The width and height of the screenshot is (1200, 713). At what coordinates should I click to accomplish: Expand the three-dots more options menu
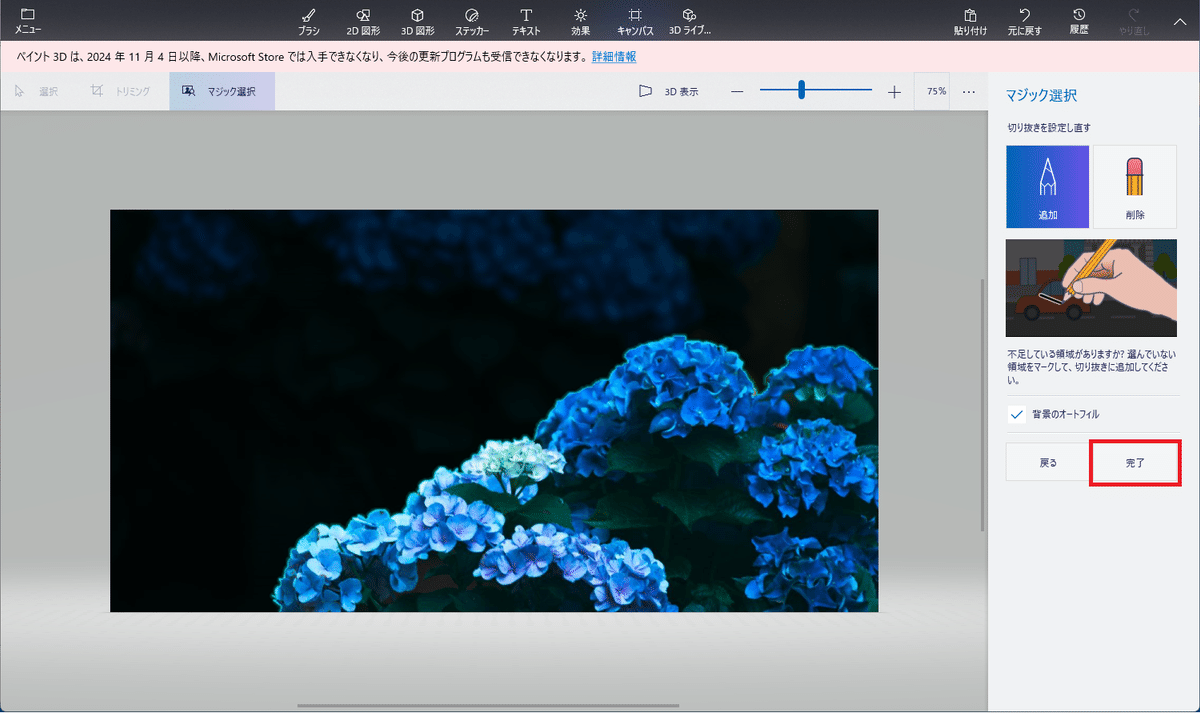point(968,92)
